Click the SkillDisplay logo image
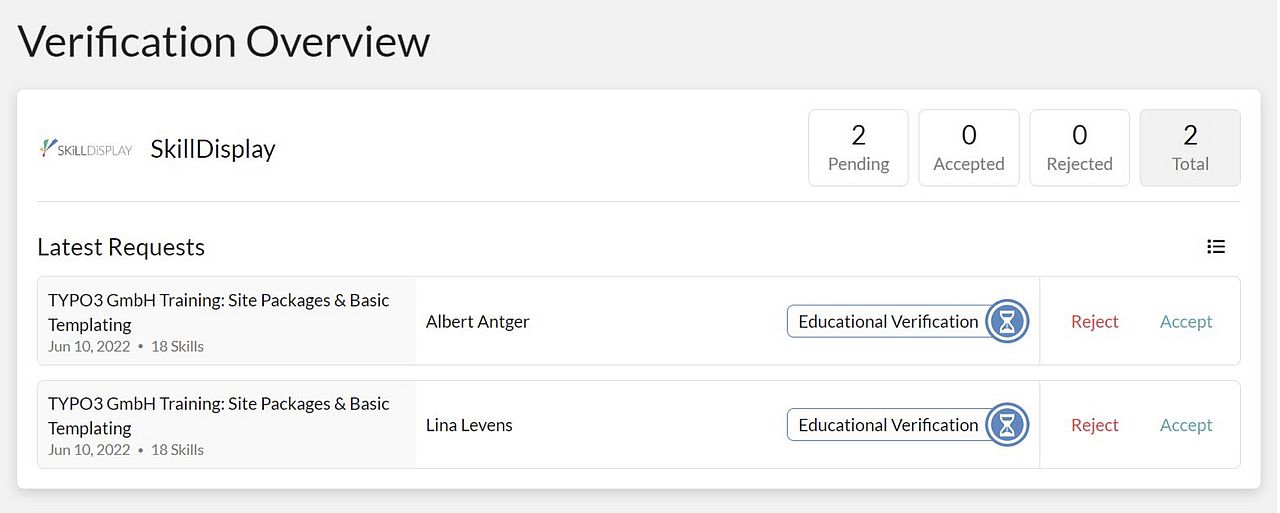The width and height of the screenshot is (1280, 513). pyautogui.click(x=86, y=149)
